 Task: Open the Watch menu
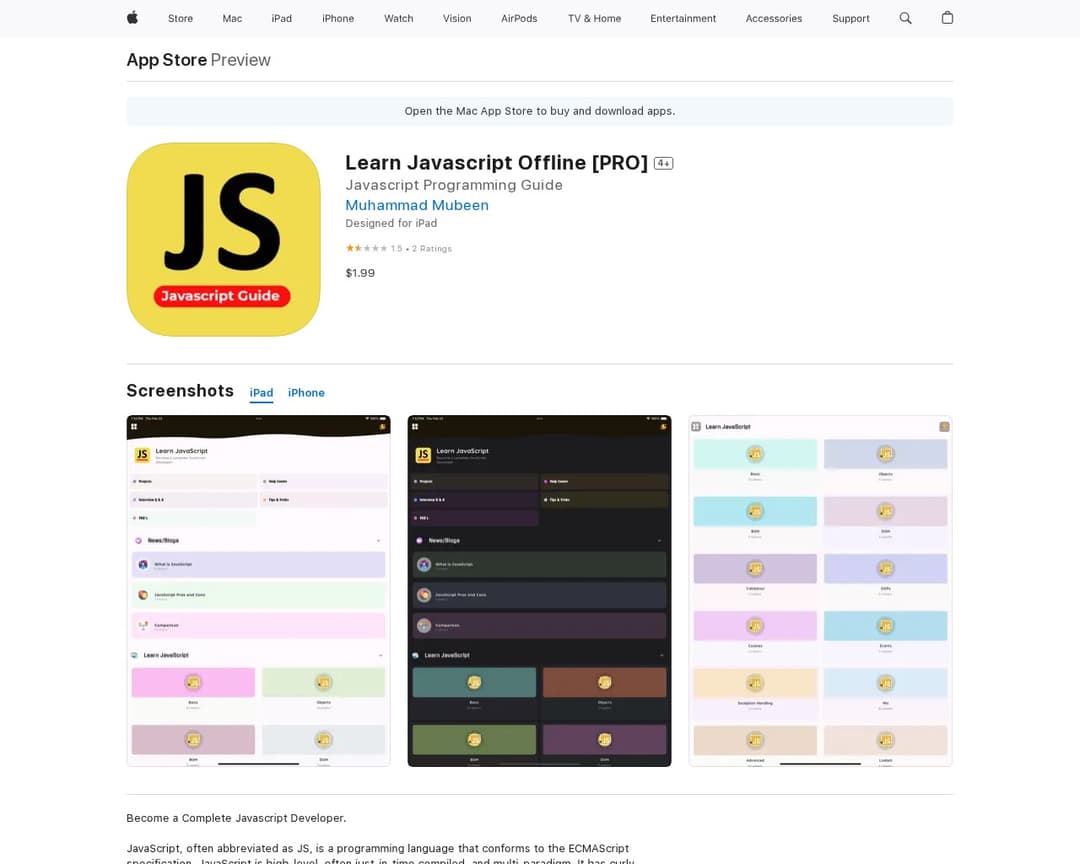[x=399, y=19]
